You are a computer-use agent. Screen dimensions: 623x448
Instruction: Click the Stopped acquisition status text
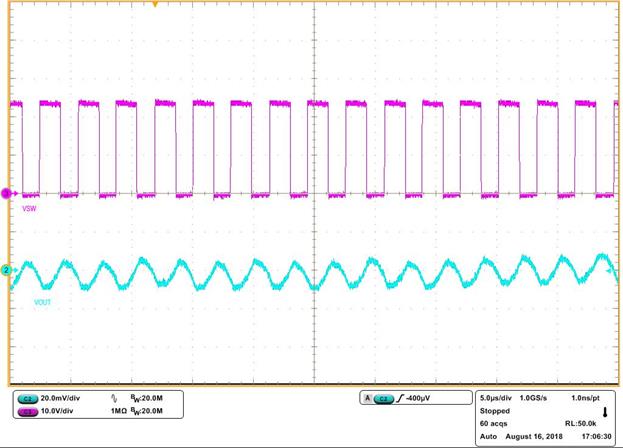(496, 410)
